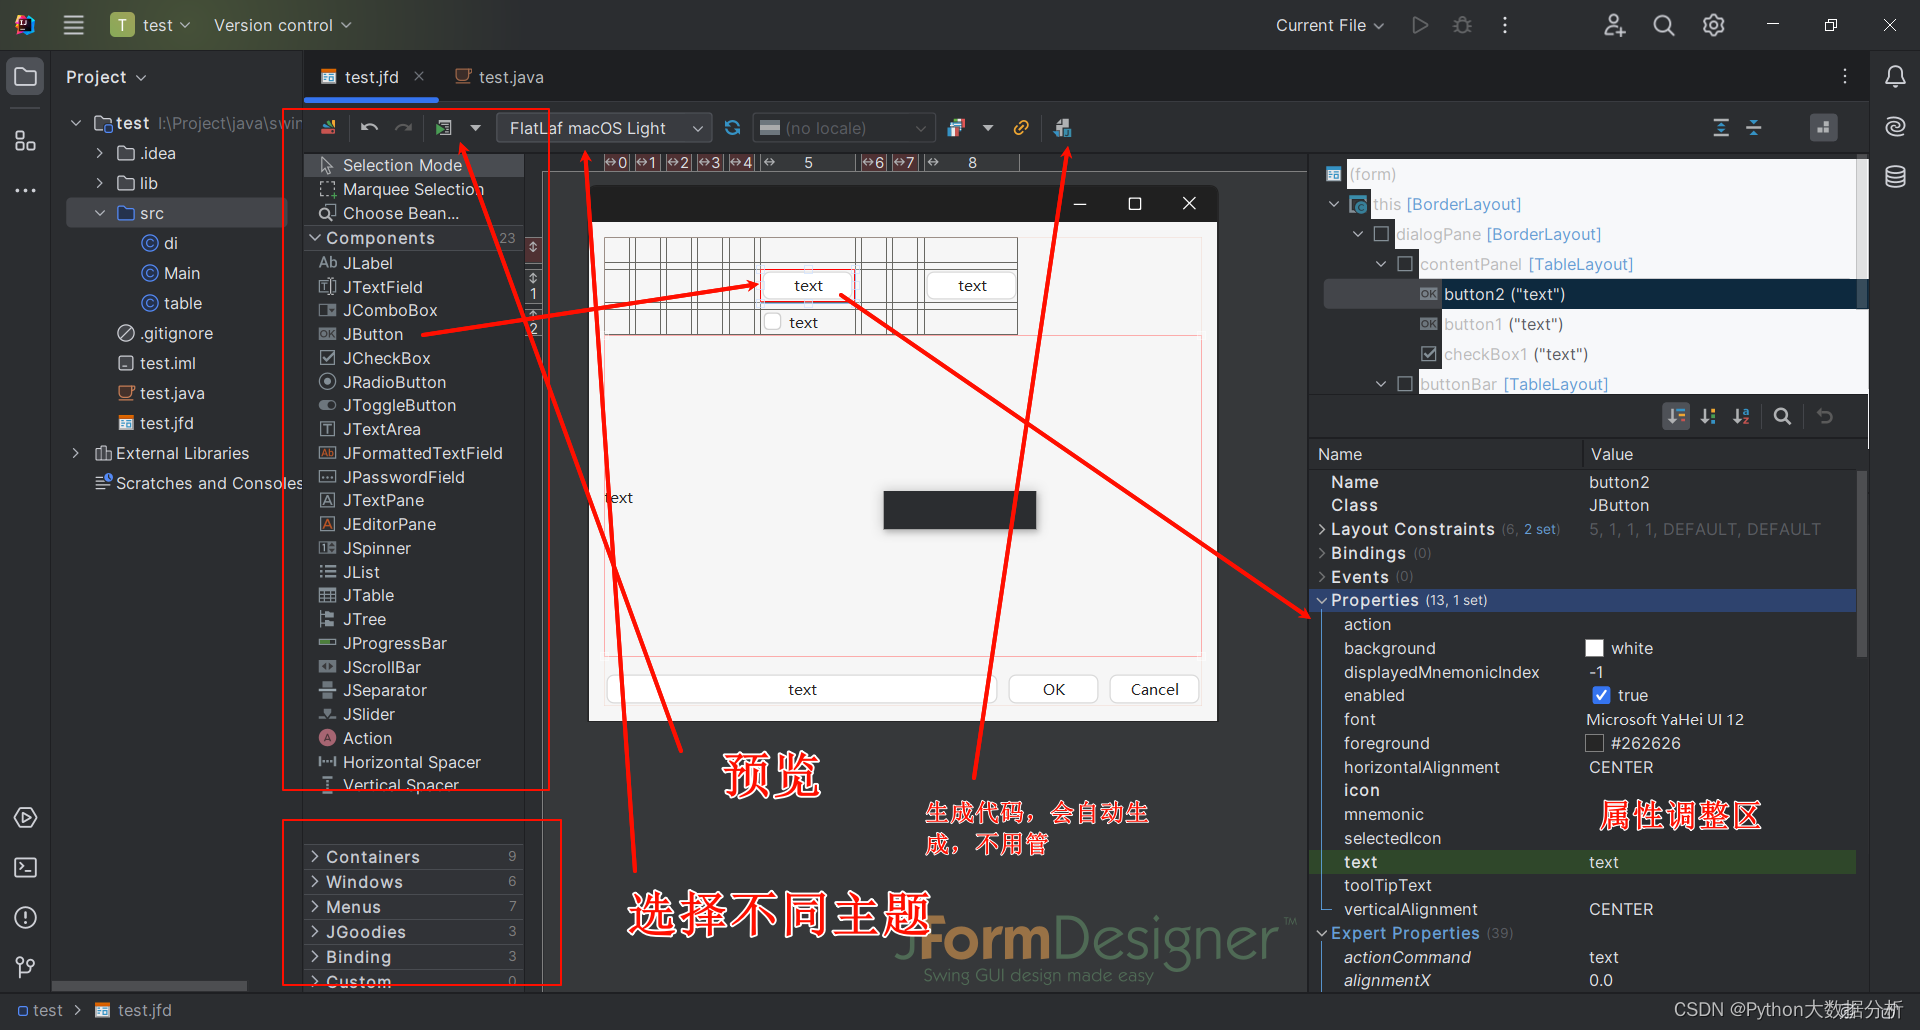Sort properties alphabetically

pyautogui.click(x=1742, y=416)
